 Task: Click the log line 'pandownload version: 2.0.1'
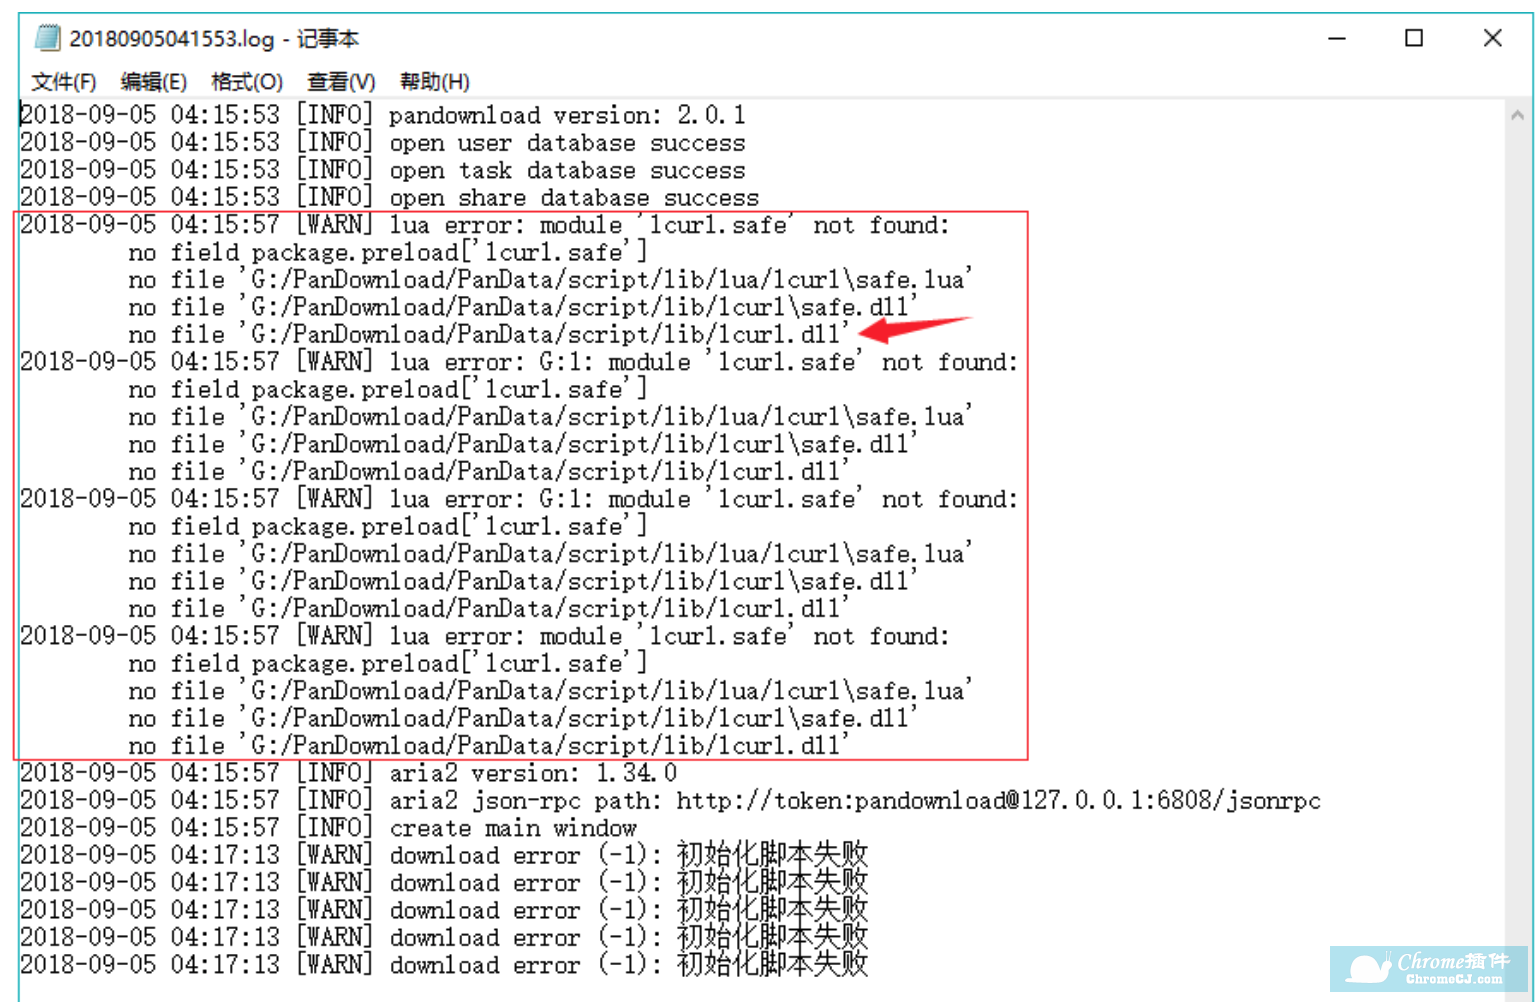click(x=383, y=115)
